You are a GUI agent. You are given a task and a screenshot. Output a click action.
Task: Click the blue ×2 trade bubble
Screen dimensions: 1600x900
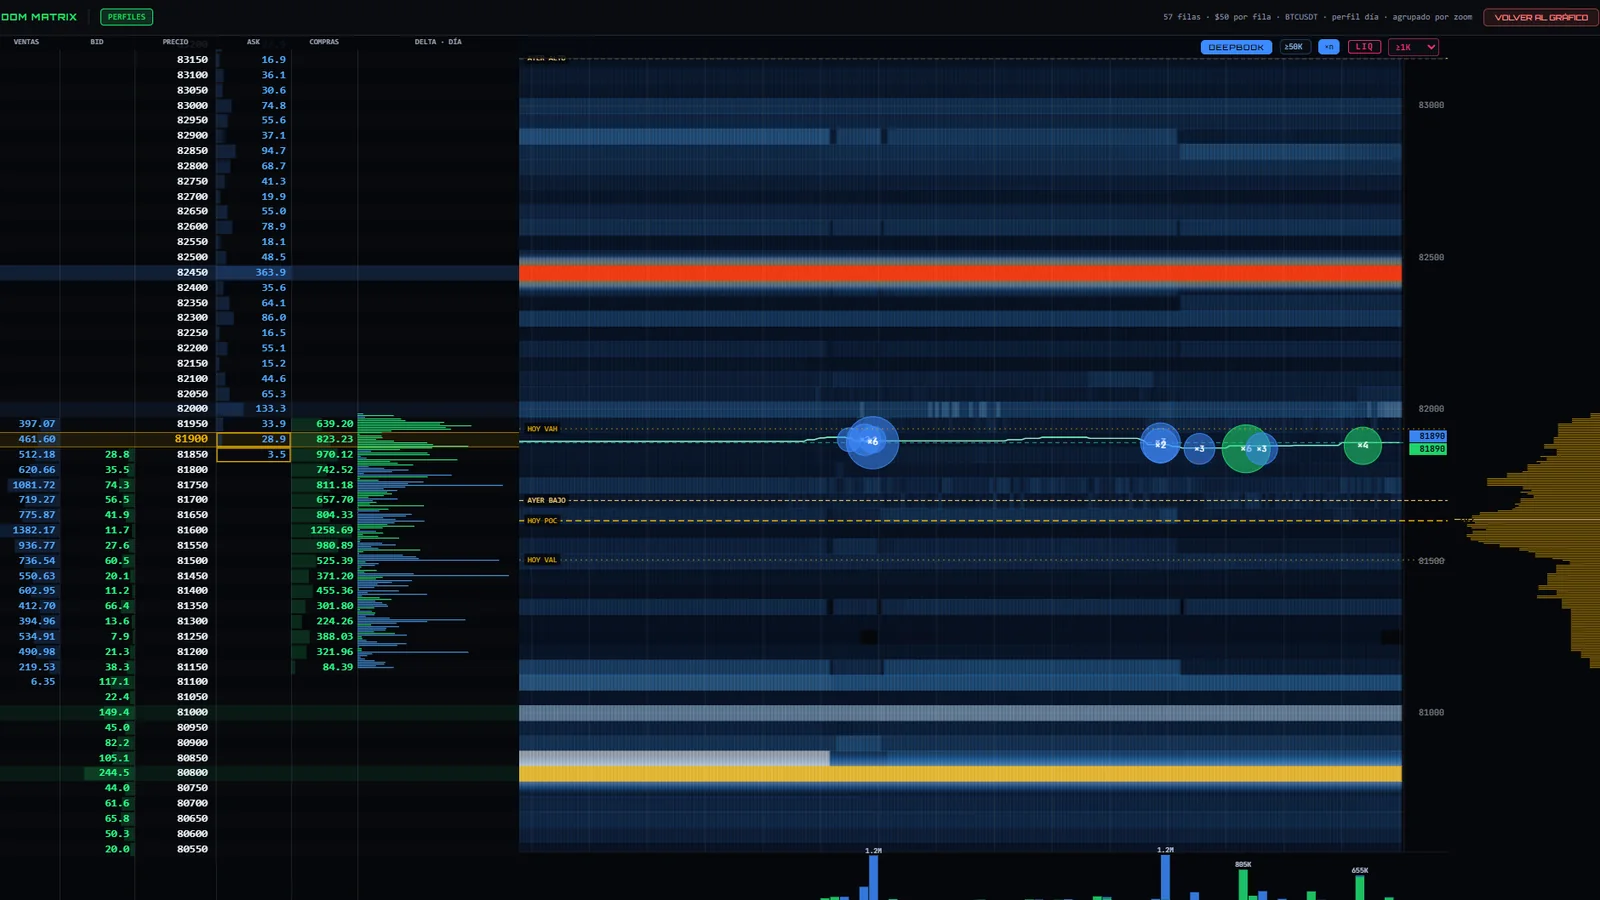(x=1160, y=444)
